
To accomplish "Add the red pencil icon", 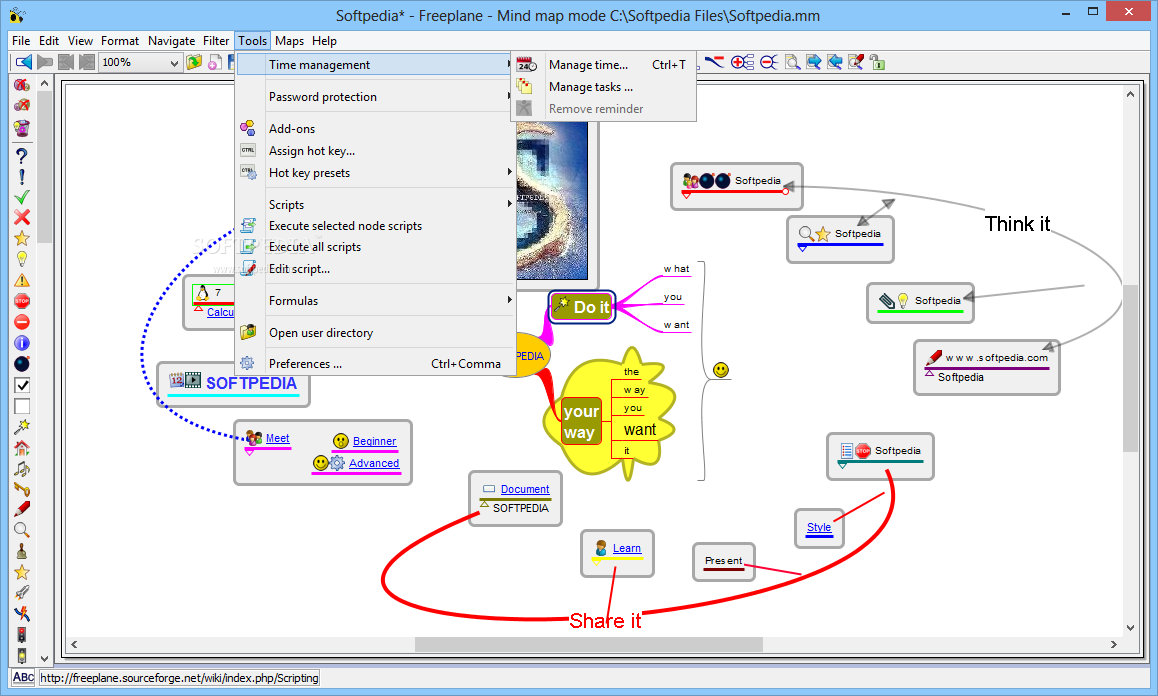I will click(22, 509).
